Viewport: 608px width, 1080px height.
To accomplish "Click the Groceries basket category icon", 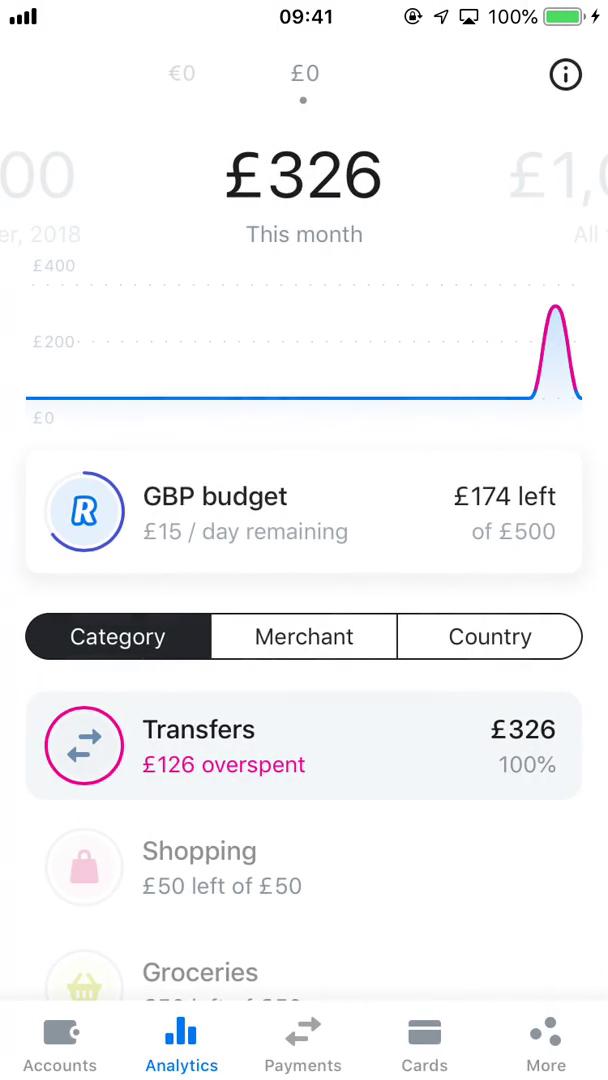I will tap(84, 985).
